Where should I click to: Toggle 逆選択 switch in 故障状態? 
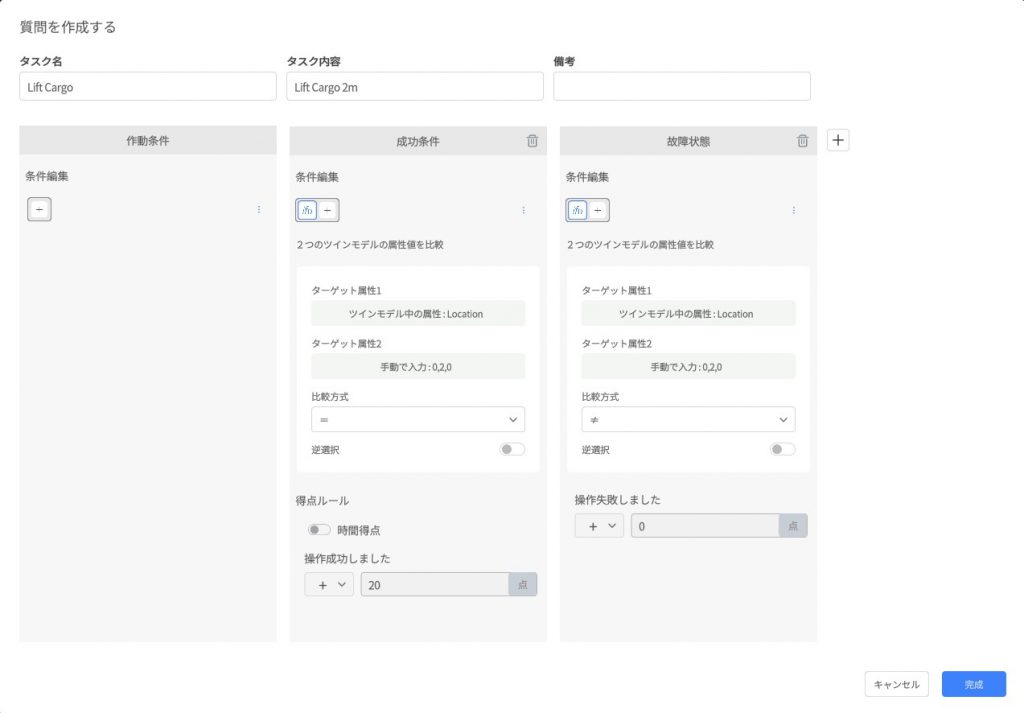tap(782, 450)
